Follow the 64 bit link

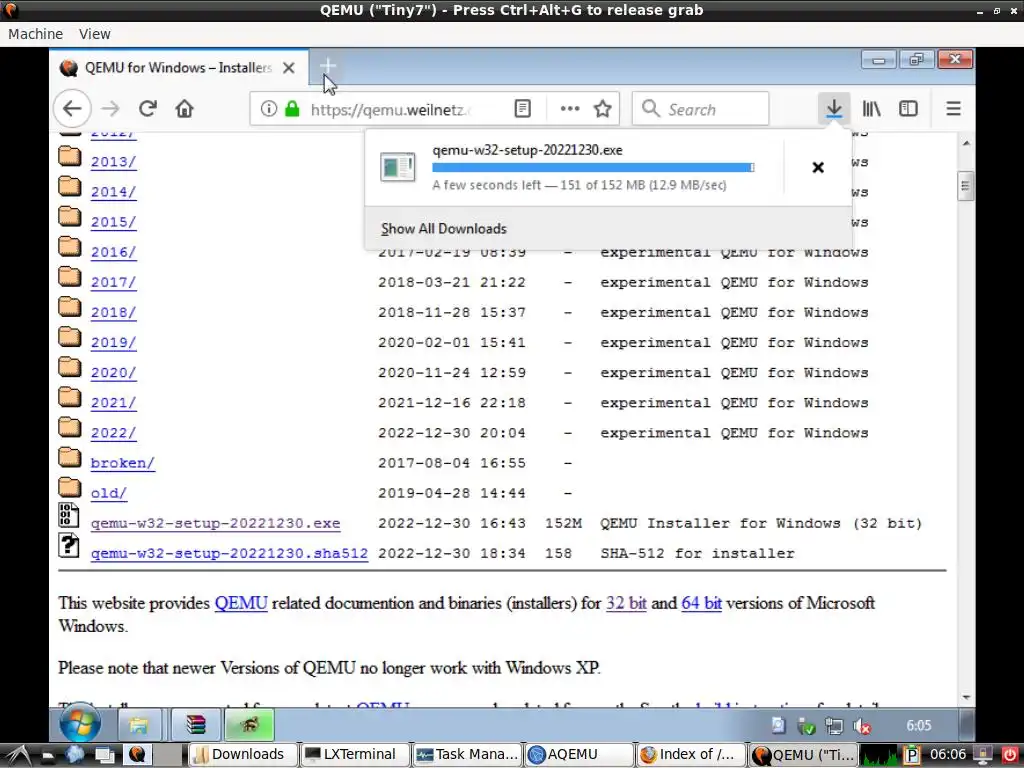click(701, 603)
